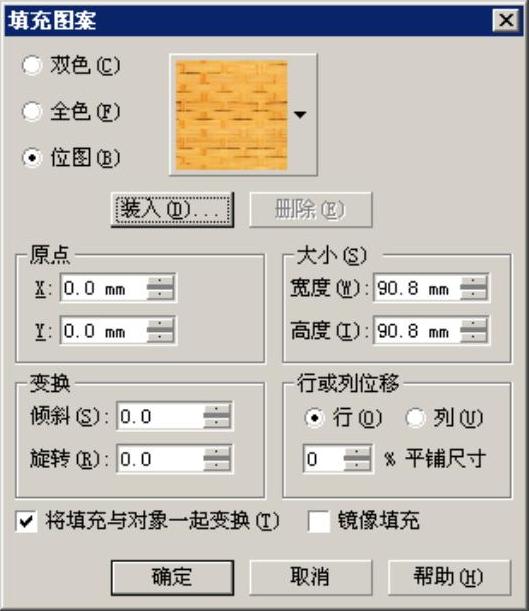Screen dimensions: 529x611
Task: Click the 取消 (Cancel) button
Action: click(310, 577)
